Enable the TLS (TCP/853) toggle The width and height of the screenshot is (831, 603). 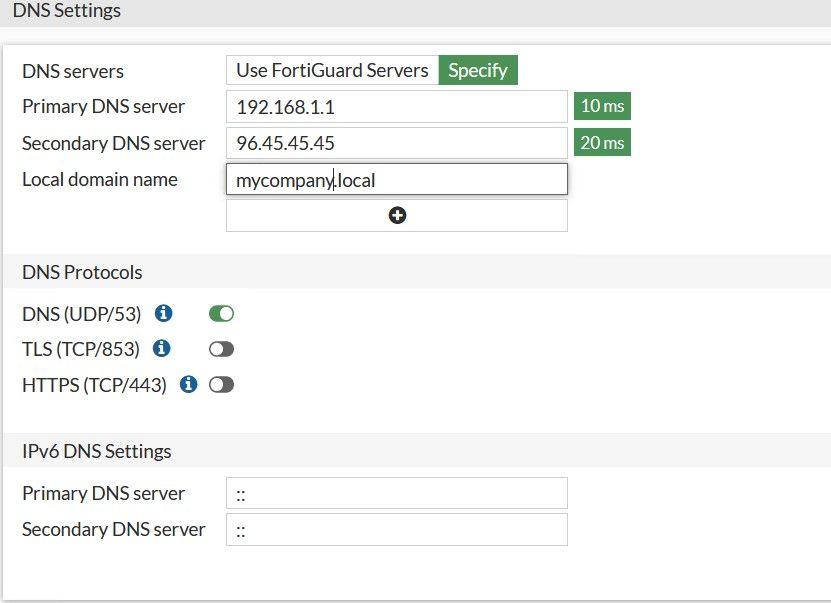click(x=221, y=349)
